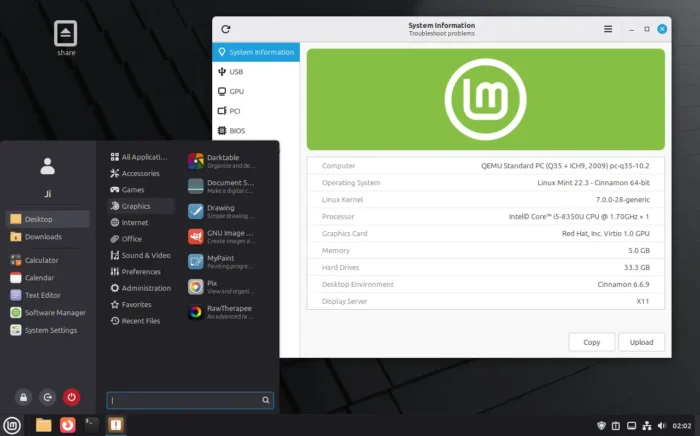Screen dimensions: 700x436
Task: Open Calendar from menu sidebar
Action: click(x=47, y=278)
